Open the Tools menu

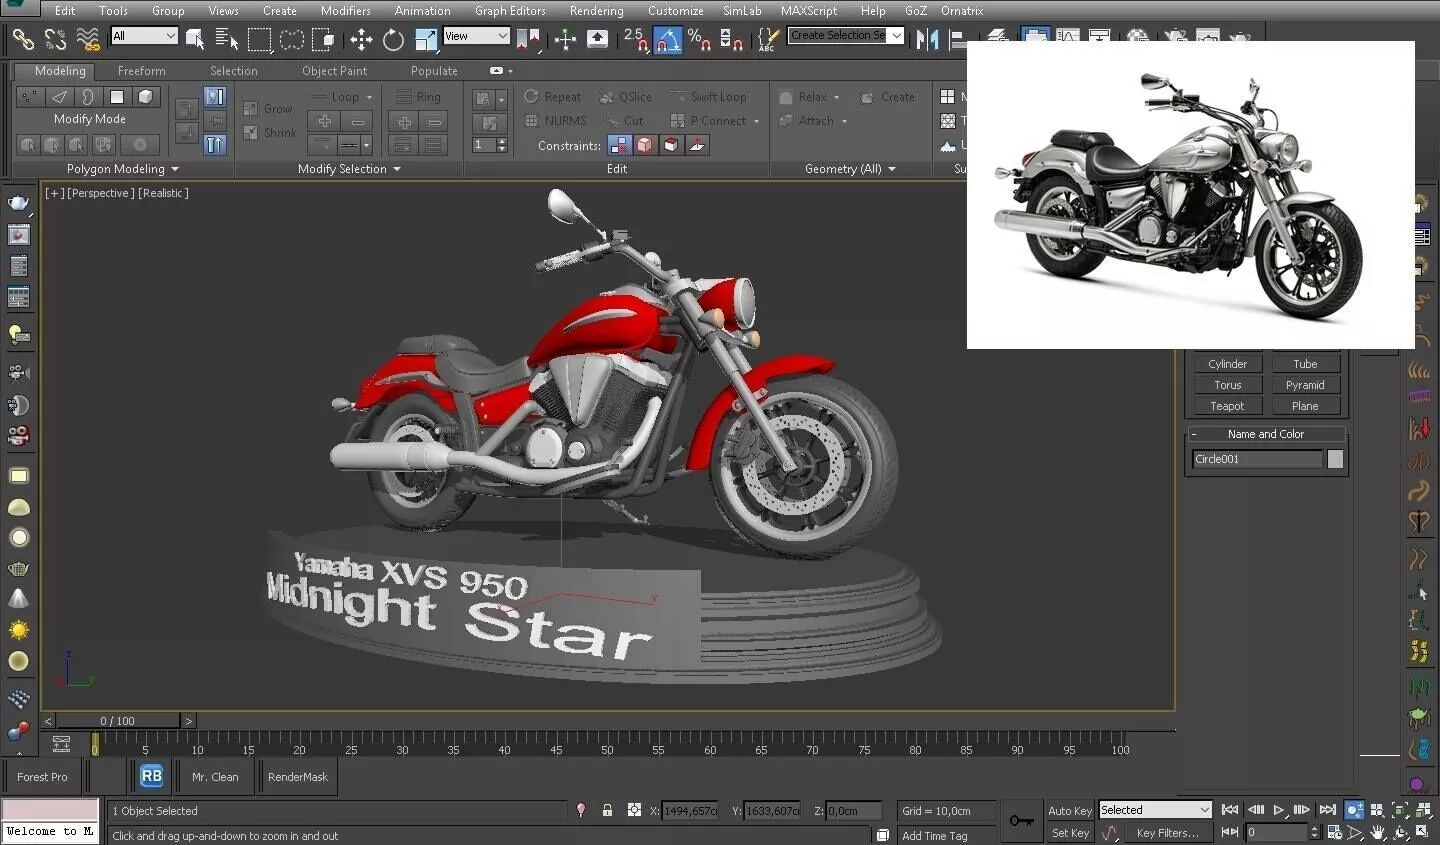pyautogui.click(x=113, y=11)
